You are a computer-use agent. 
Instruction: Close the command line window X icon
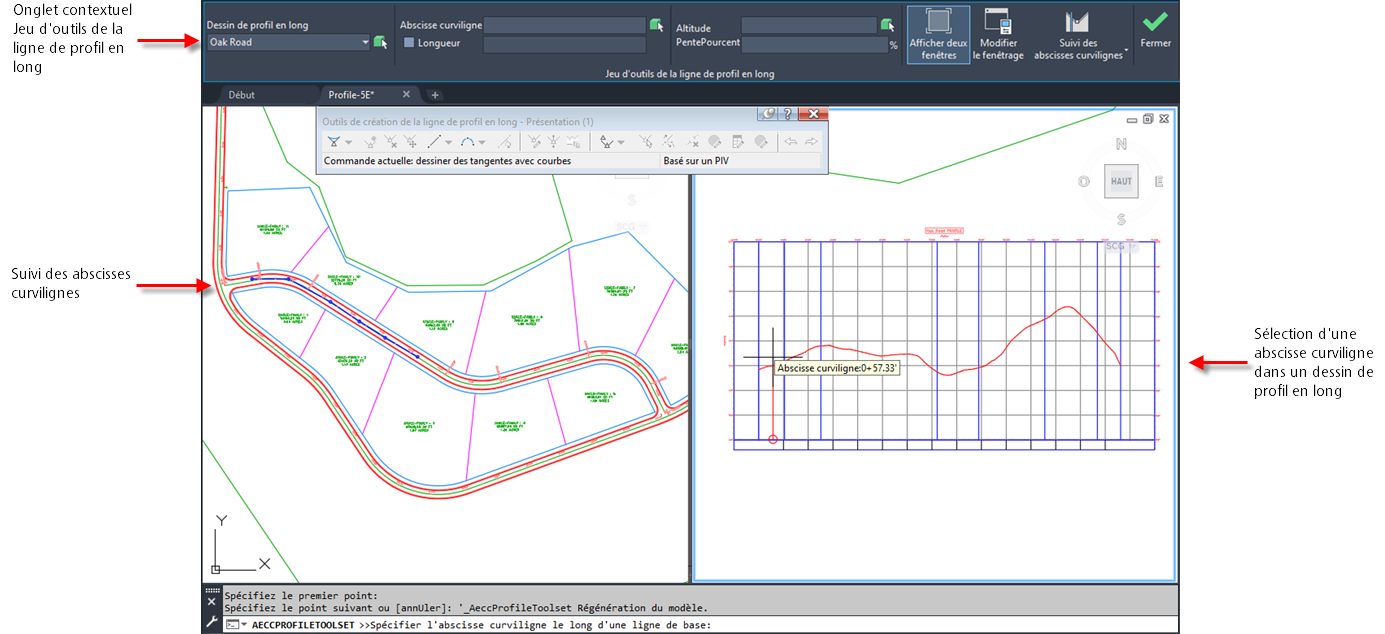pos(211,603)
